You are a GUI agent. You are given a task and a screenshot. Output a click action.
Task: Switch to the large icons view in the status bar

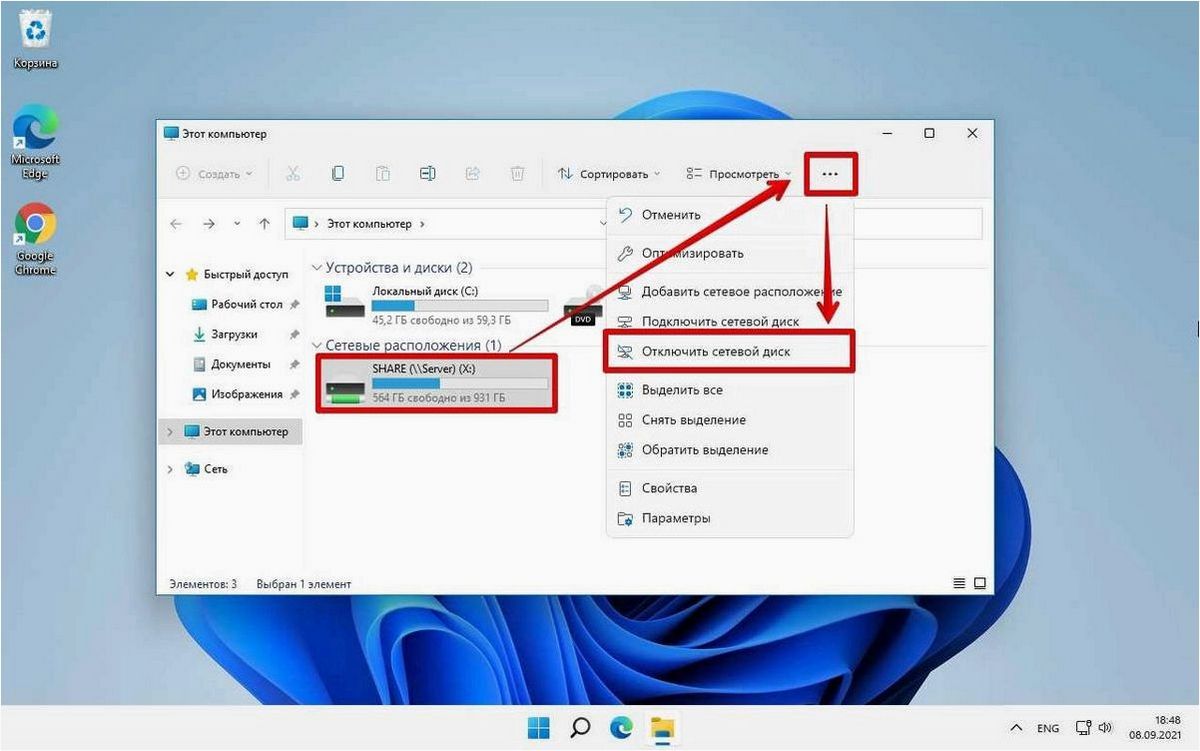(980, 583)
